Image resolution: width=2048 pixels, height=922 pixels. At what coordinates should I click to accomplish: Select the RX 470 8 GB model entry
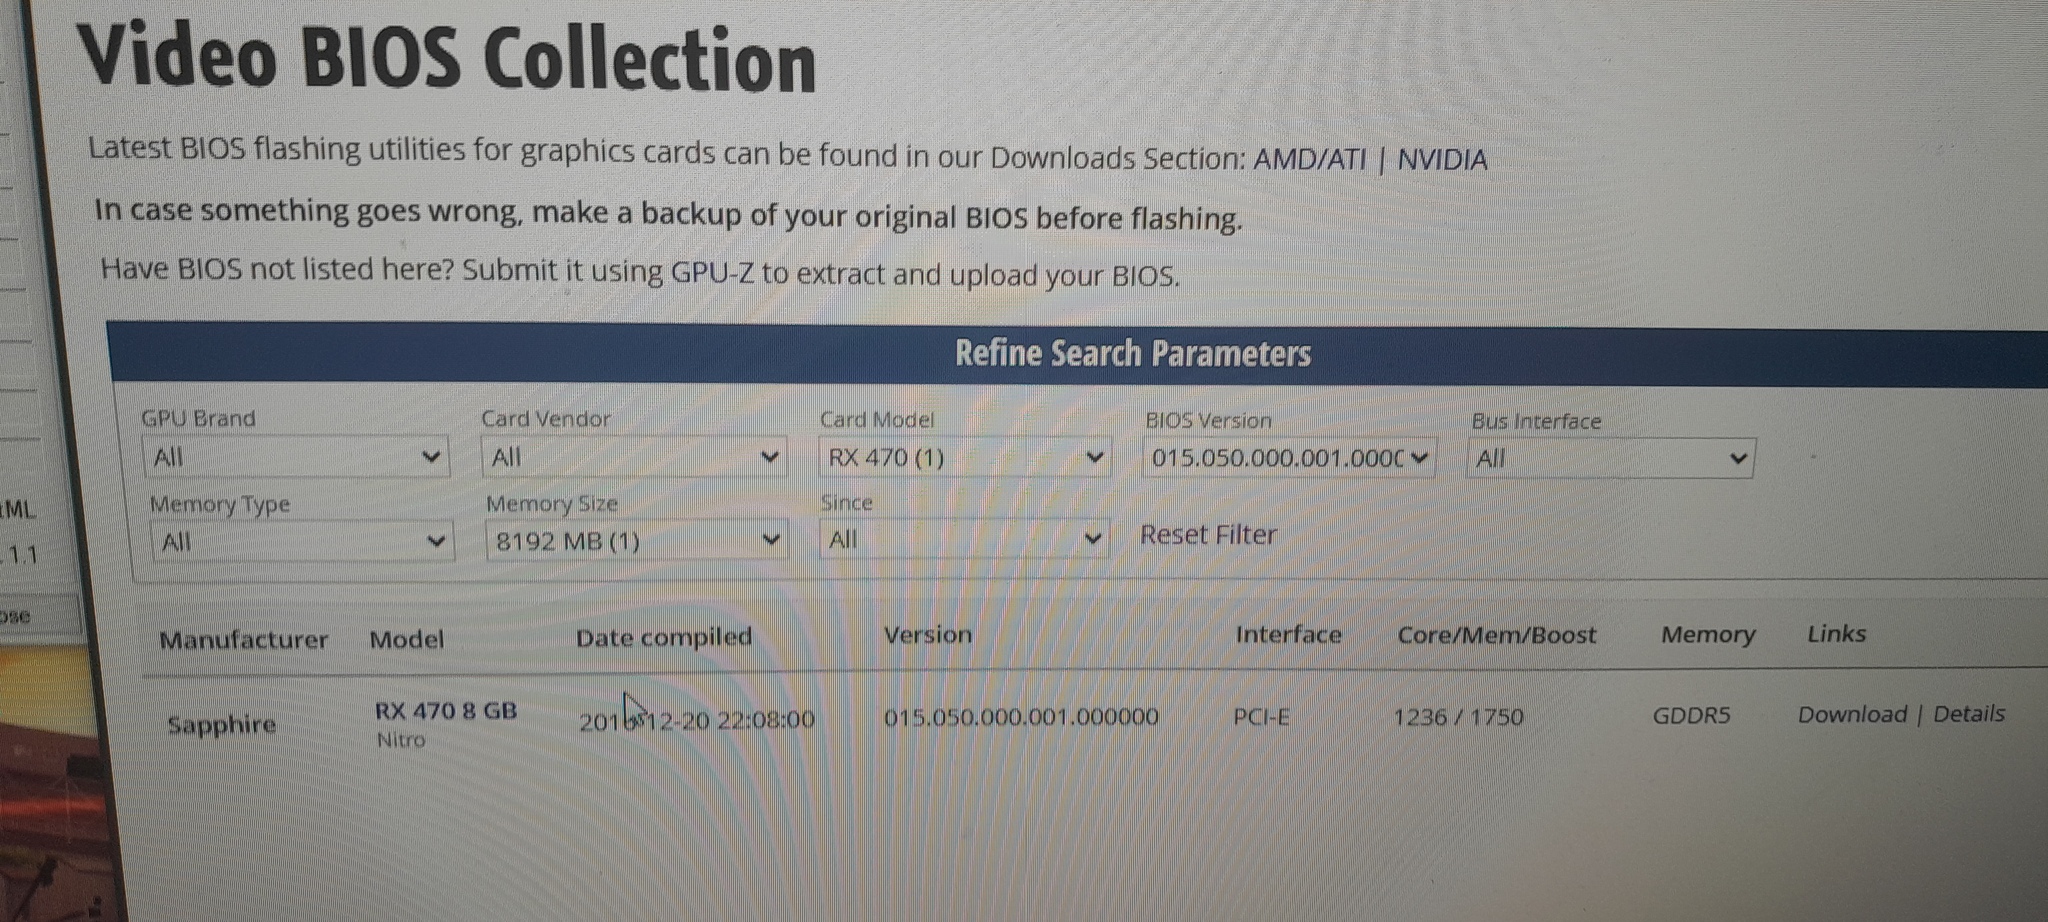click(x=445, y=711)
